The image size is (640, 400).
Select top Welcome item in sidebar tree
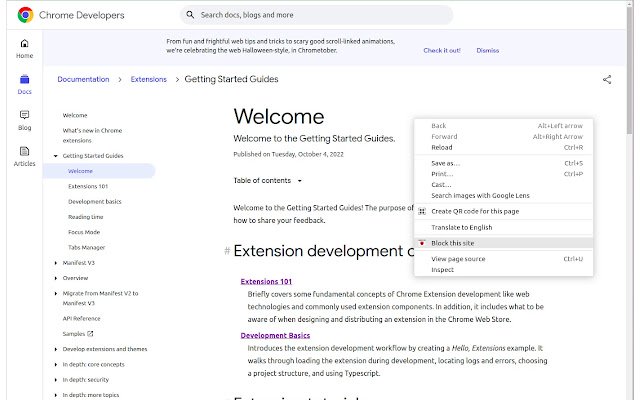(75, 116)
